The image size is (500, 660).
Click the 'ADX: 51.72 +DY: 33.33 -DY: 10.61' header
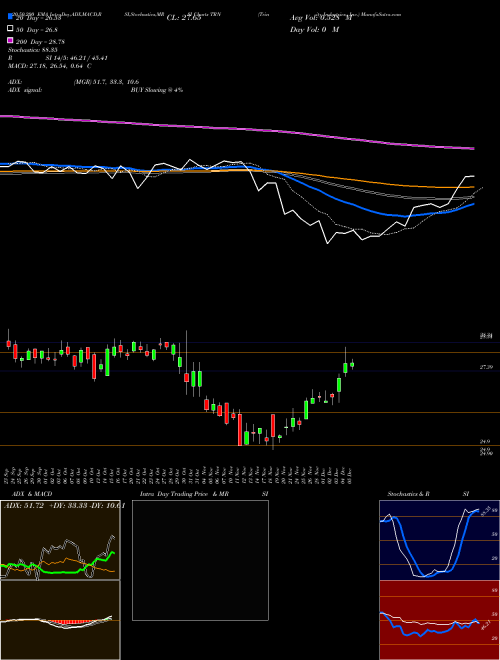pyautogui.click(x=64, y=506)
